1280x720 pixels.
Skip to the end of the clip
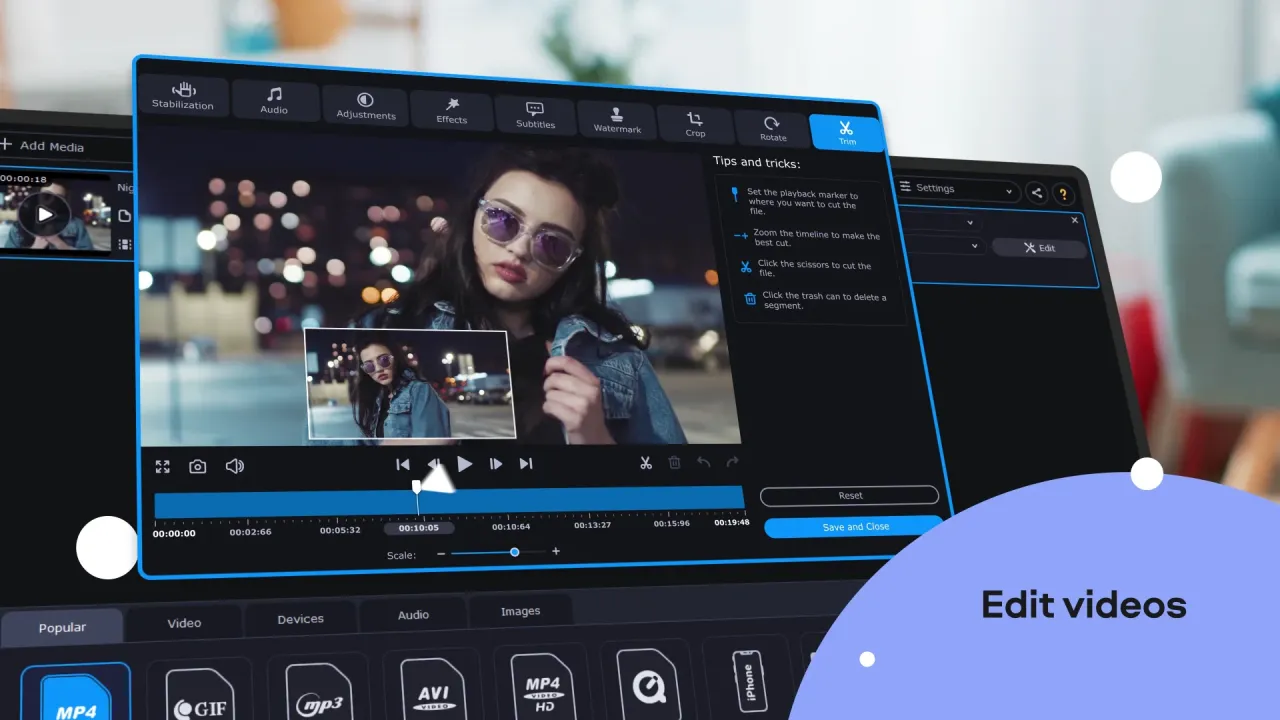coord(526,464)
